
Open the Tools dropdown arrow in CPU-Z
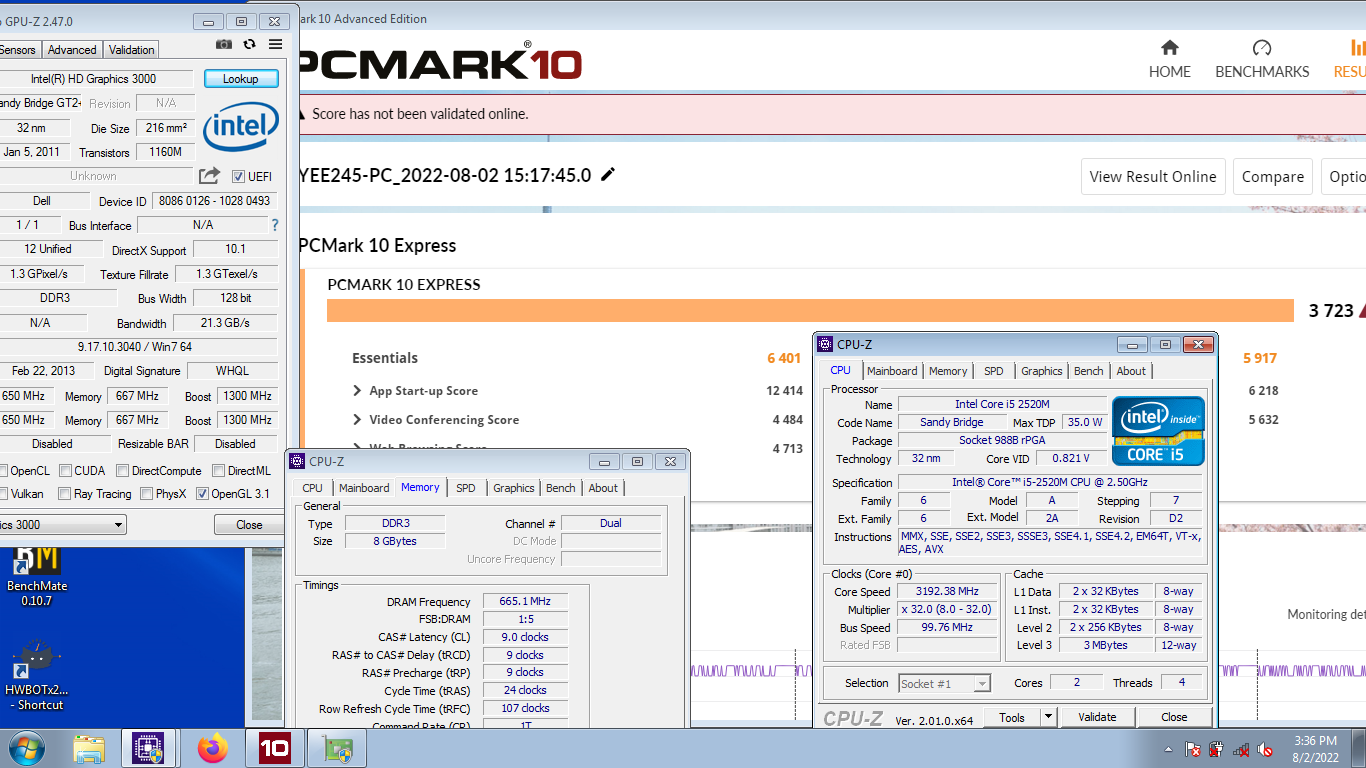1048,717
